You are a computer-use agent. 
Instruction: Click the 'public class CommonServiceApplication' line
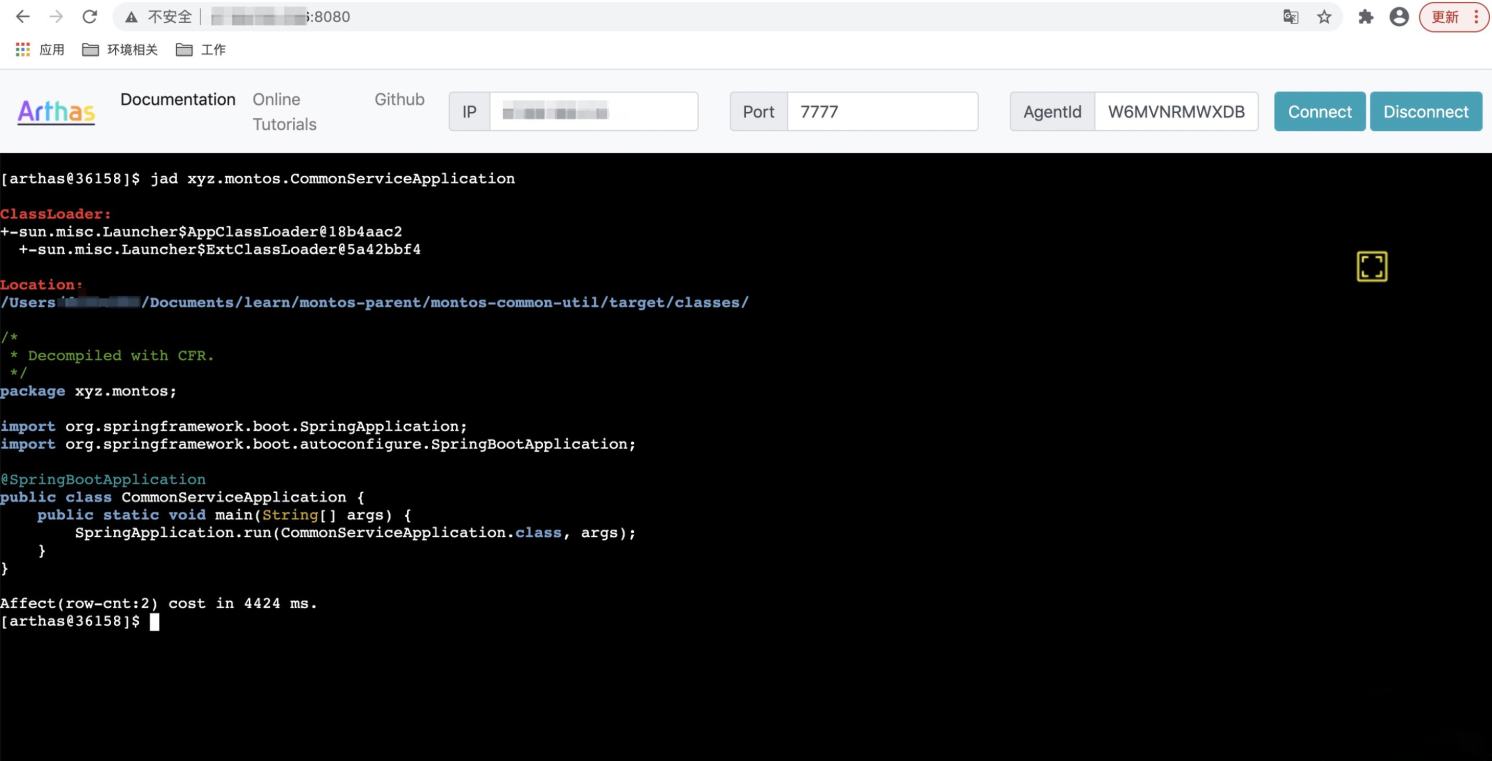[183, 497]
